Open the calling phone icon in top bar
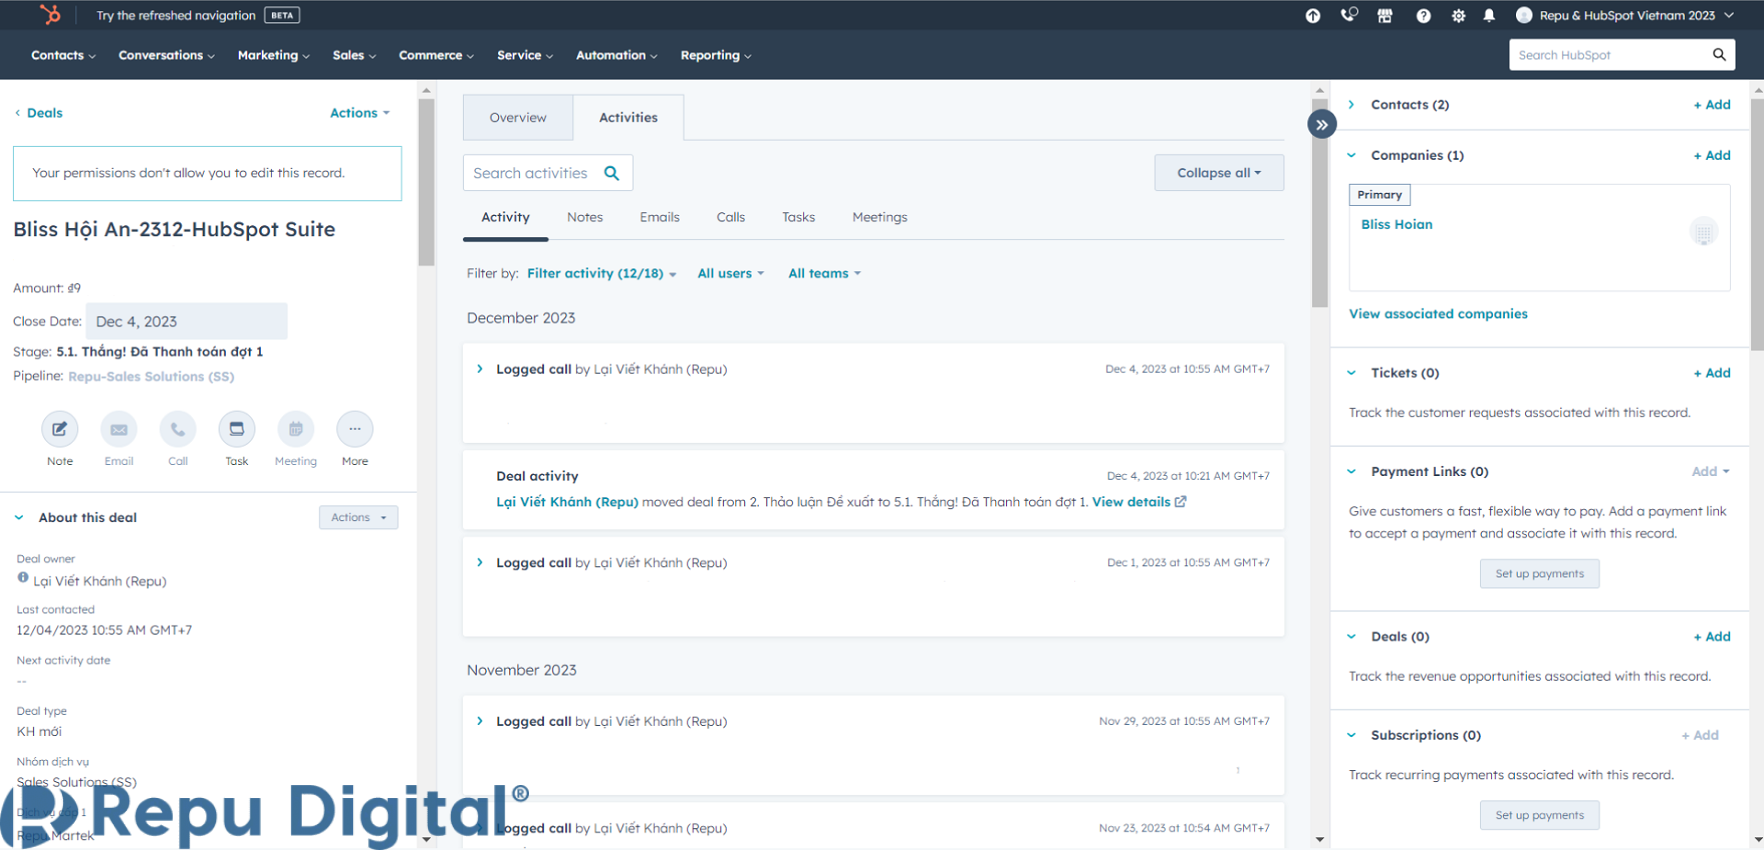Viewport: 1764px width, 850px height. (x=1349, y=15)
